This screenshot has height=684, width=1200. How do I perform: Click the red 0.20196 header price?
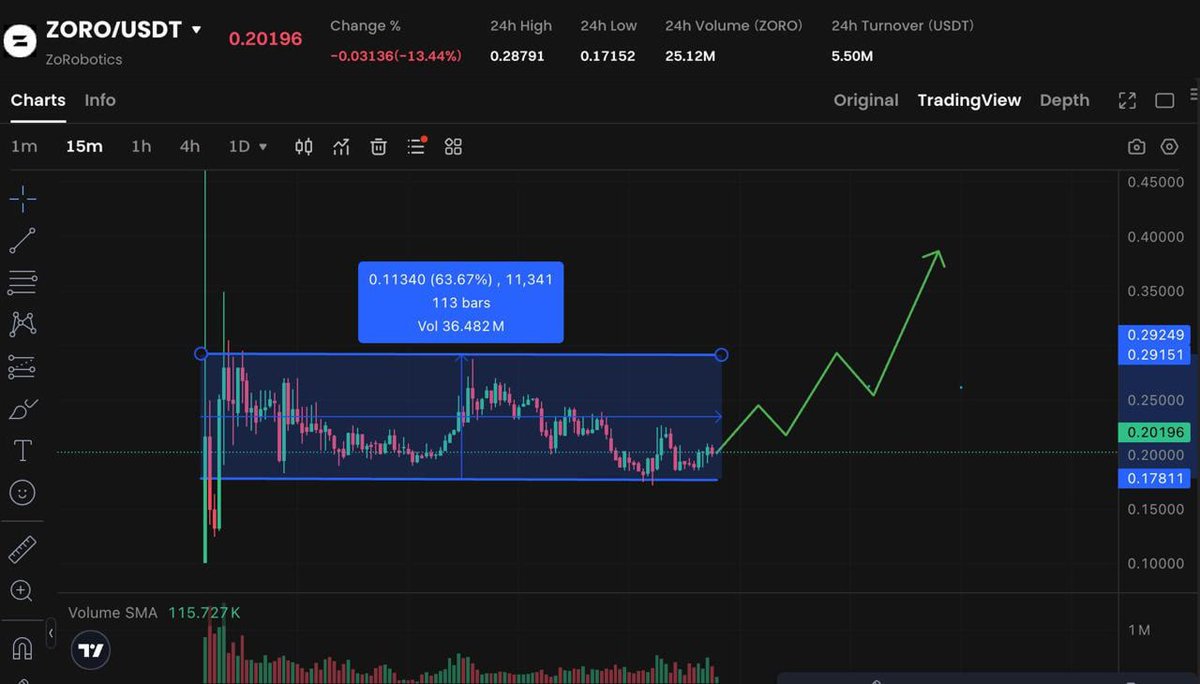tap(265, 39)
